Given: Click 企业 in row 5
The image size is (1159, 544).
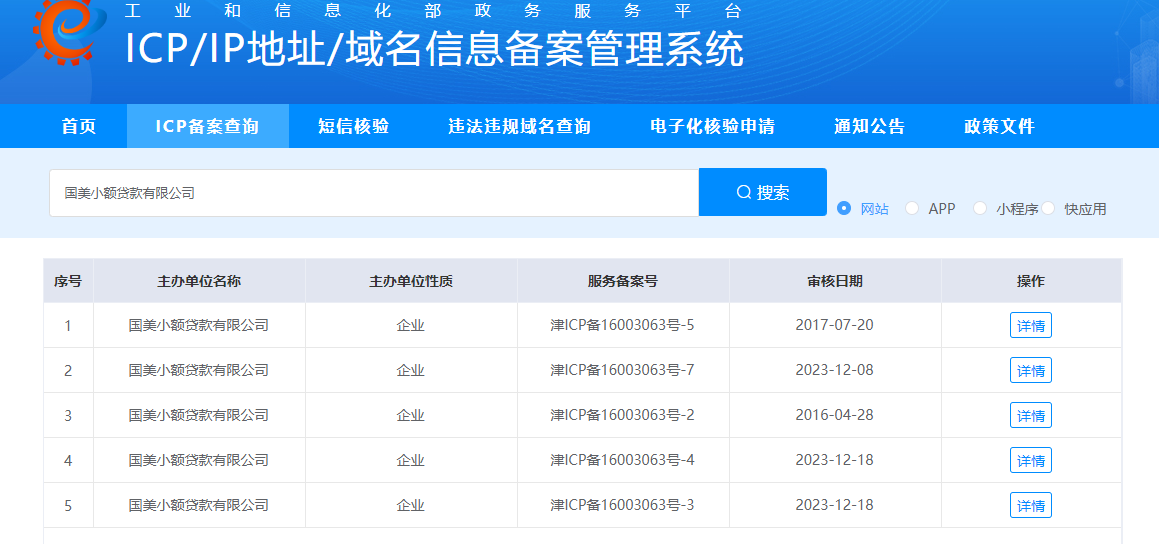Looking at the screenshot, I should tap(411, 506).
